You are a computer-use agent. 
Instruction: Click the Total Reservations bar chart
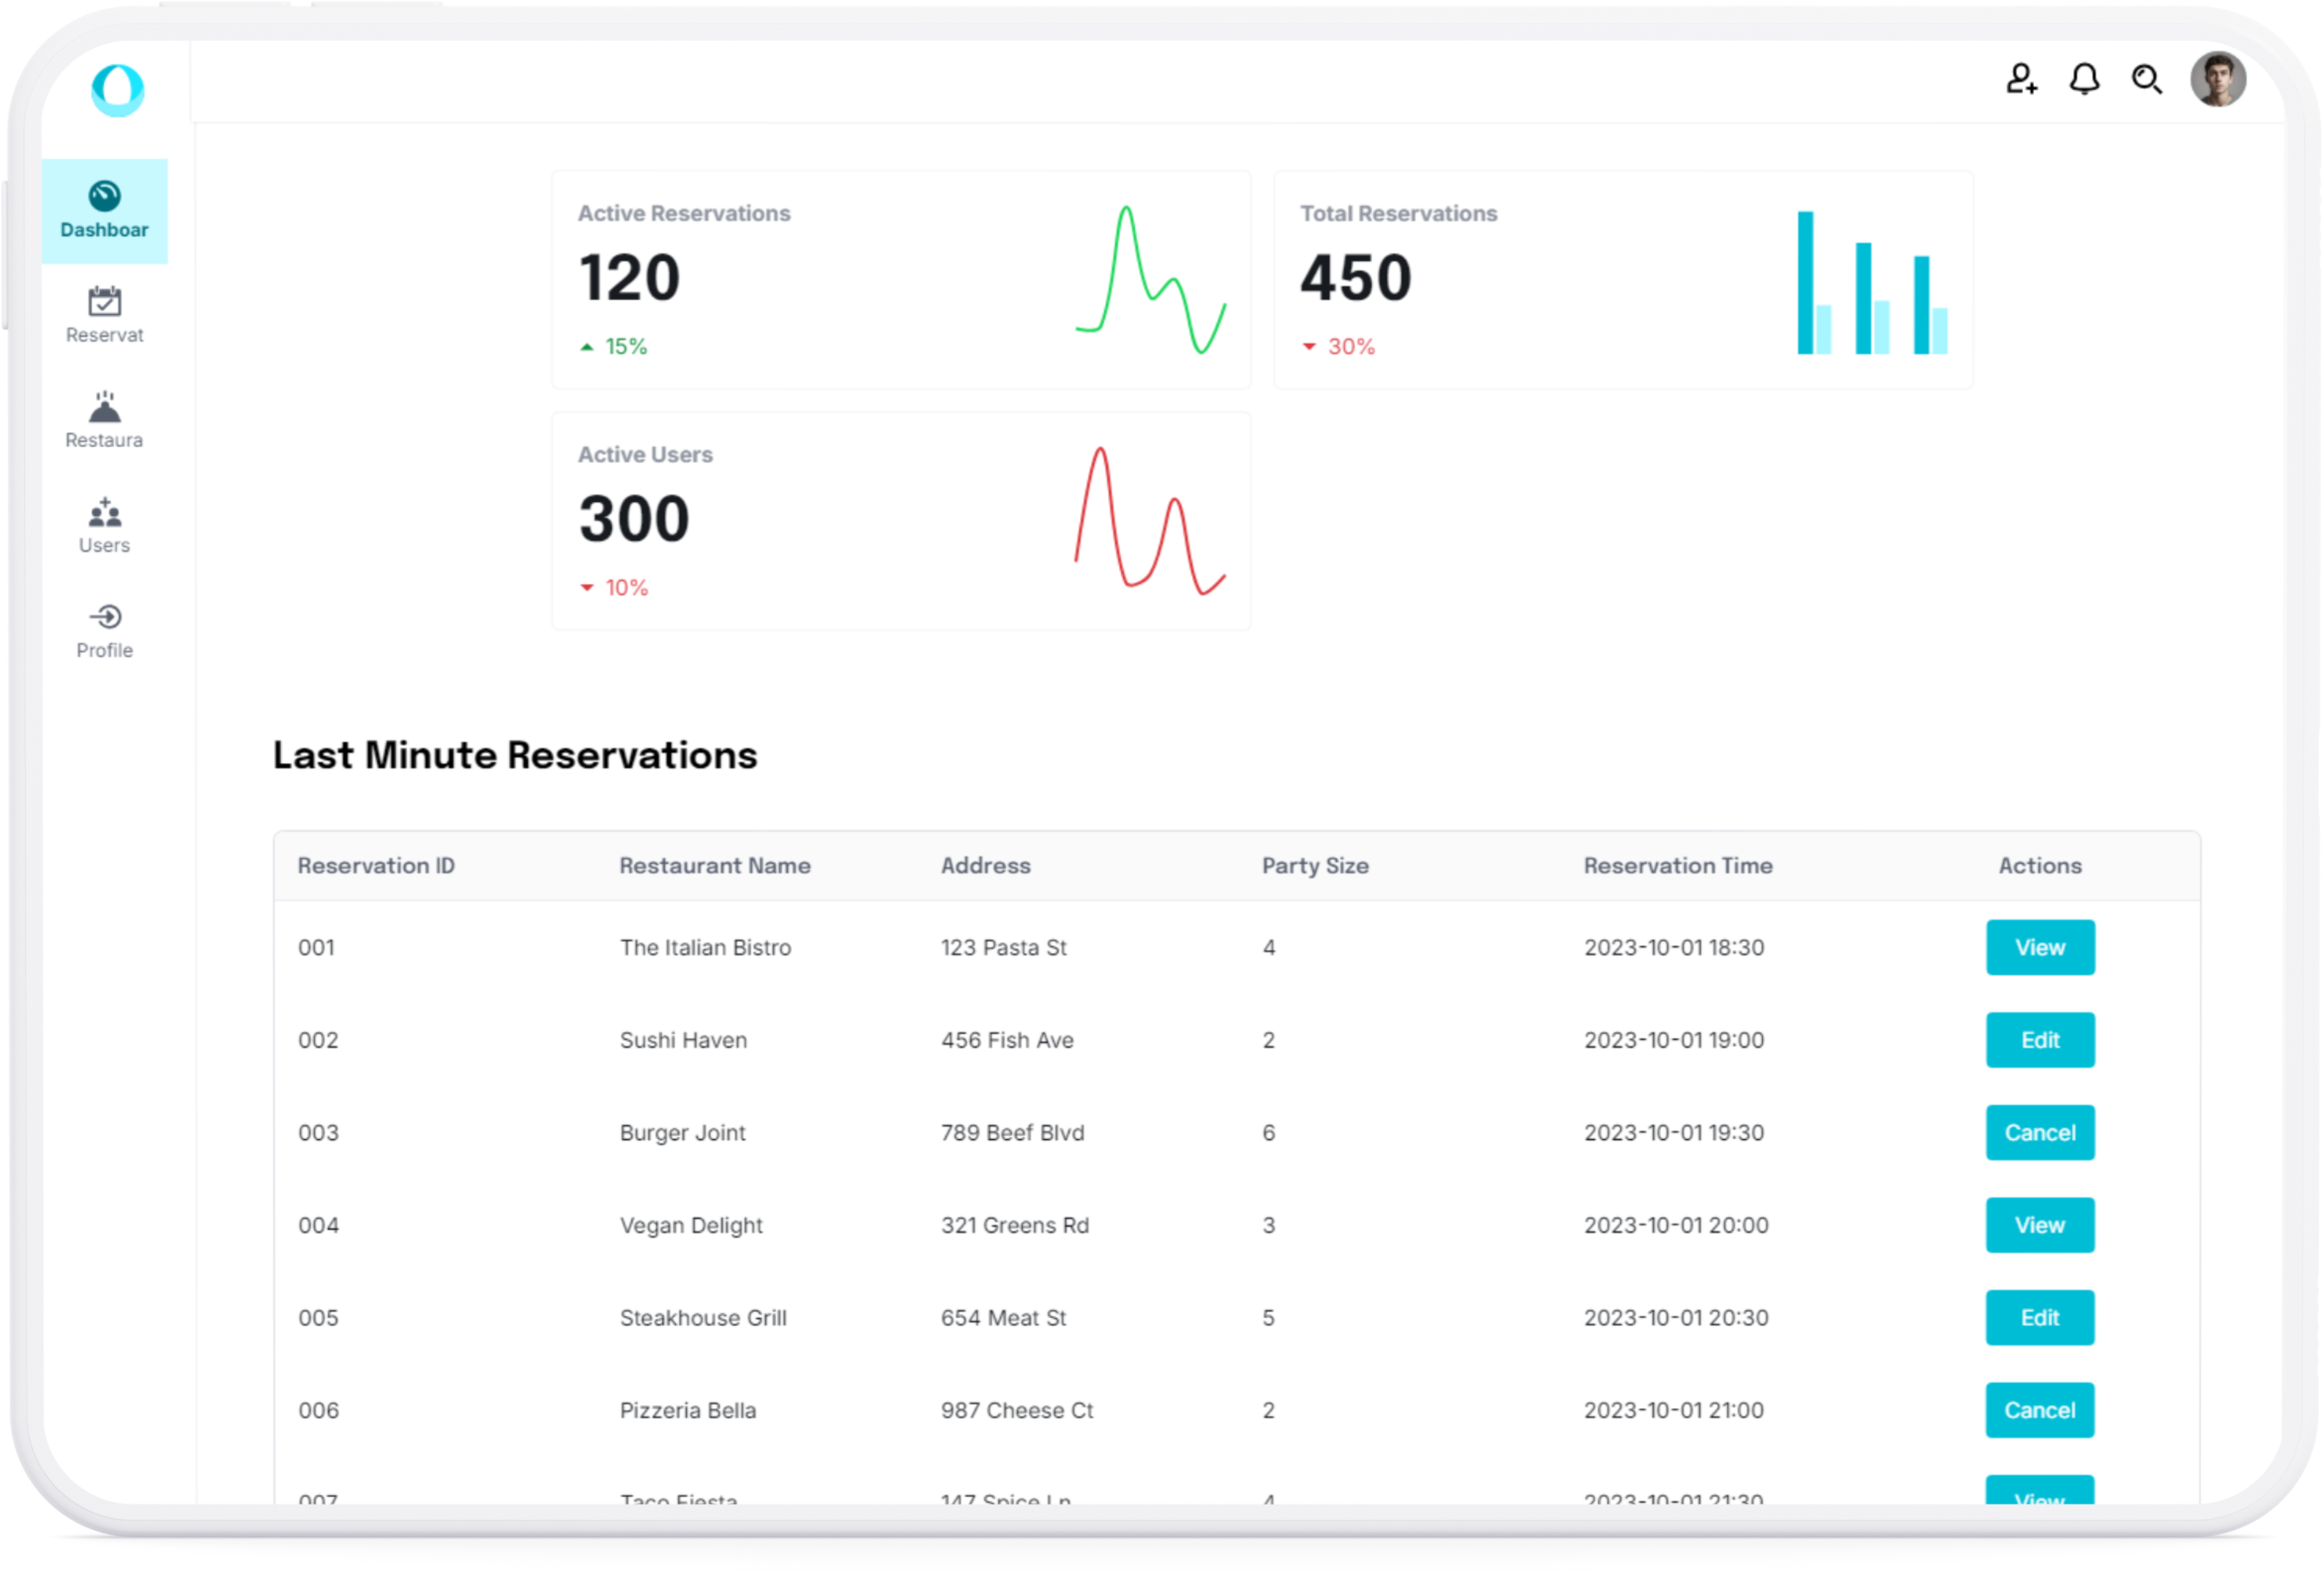tap(1871, 283)
